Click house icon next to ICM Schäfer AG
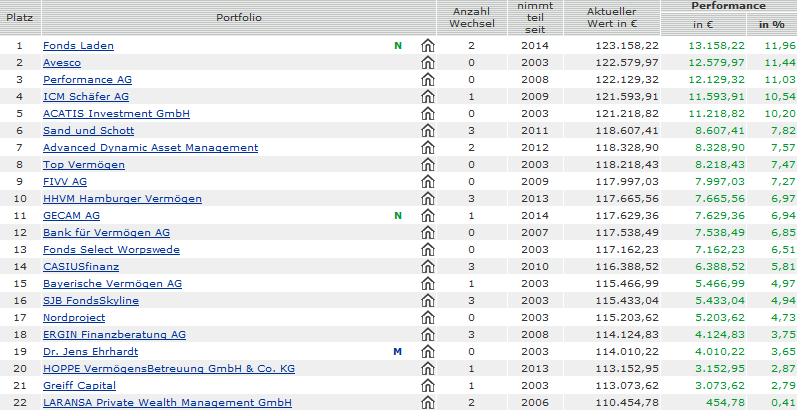This screenshot has height=416, width=806. pos(427,97)
